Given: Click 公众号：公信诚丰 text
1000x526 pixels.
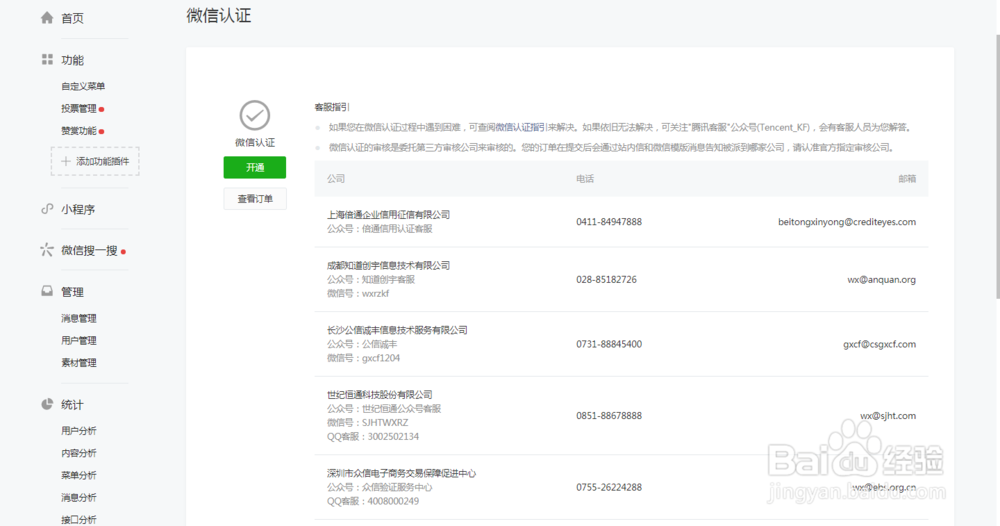Looking at the screenshot, I should [362, 344].
